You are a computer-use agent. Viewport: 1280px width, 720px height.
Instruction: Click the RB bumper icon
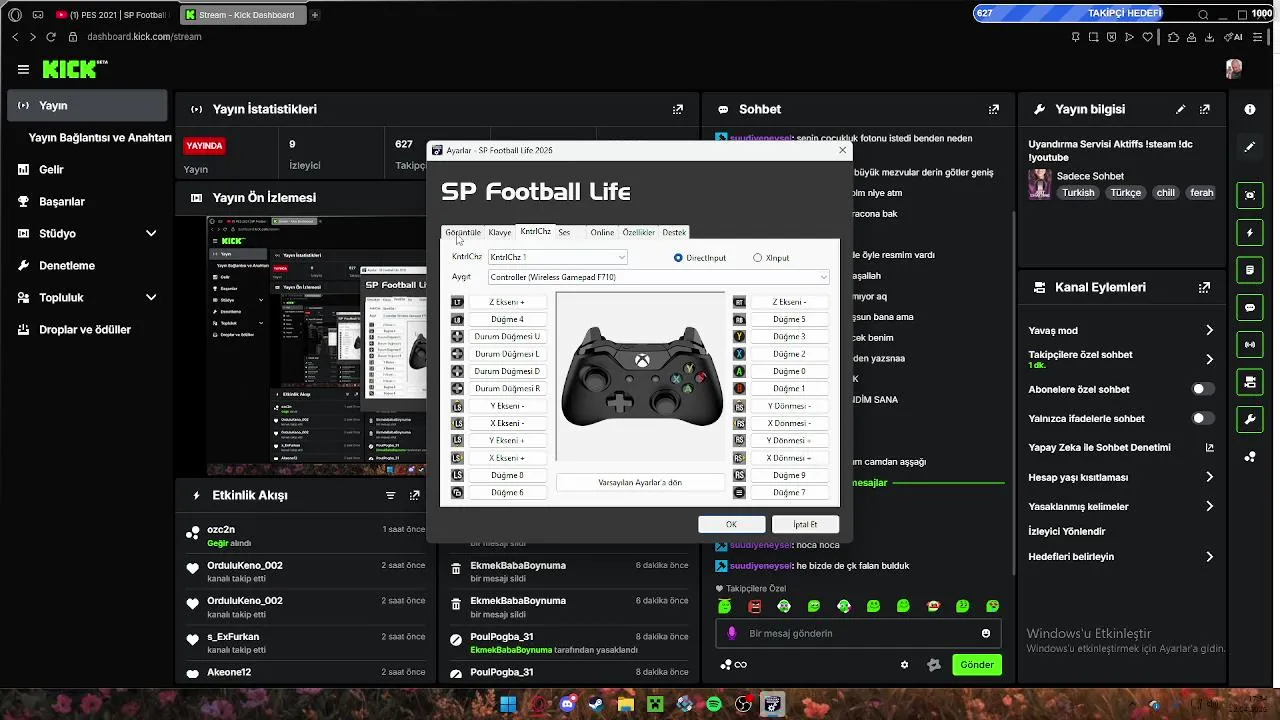pos(740,319)
